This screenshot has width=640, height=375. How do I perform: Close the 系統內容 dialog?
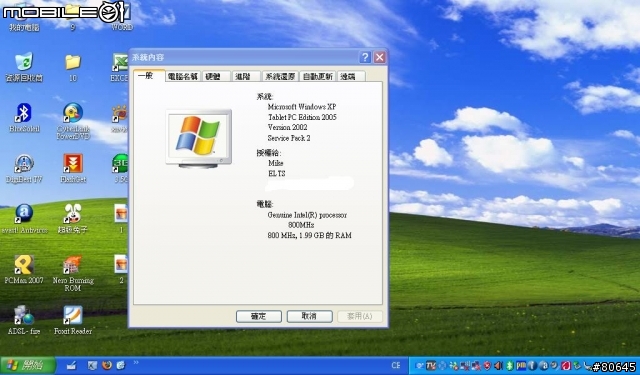click(x=380, y=58)
